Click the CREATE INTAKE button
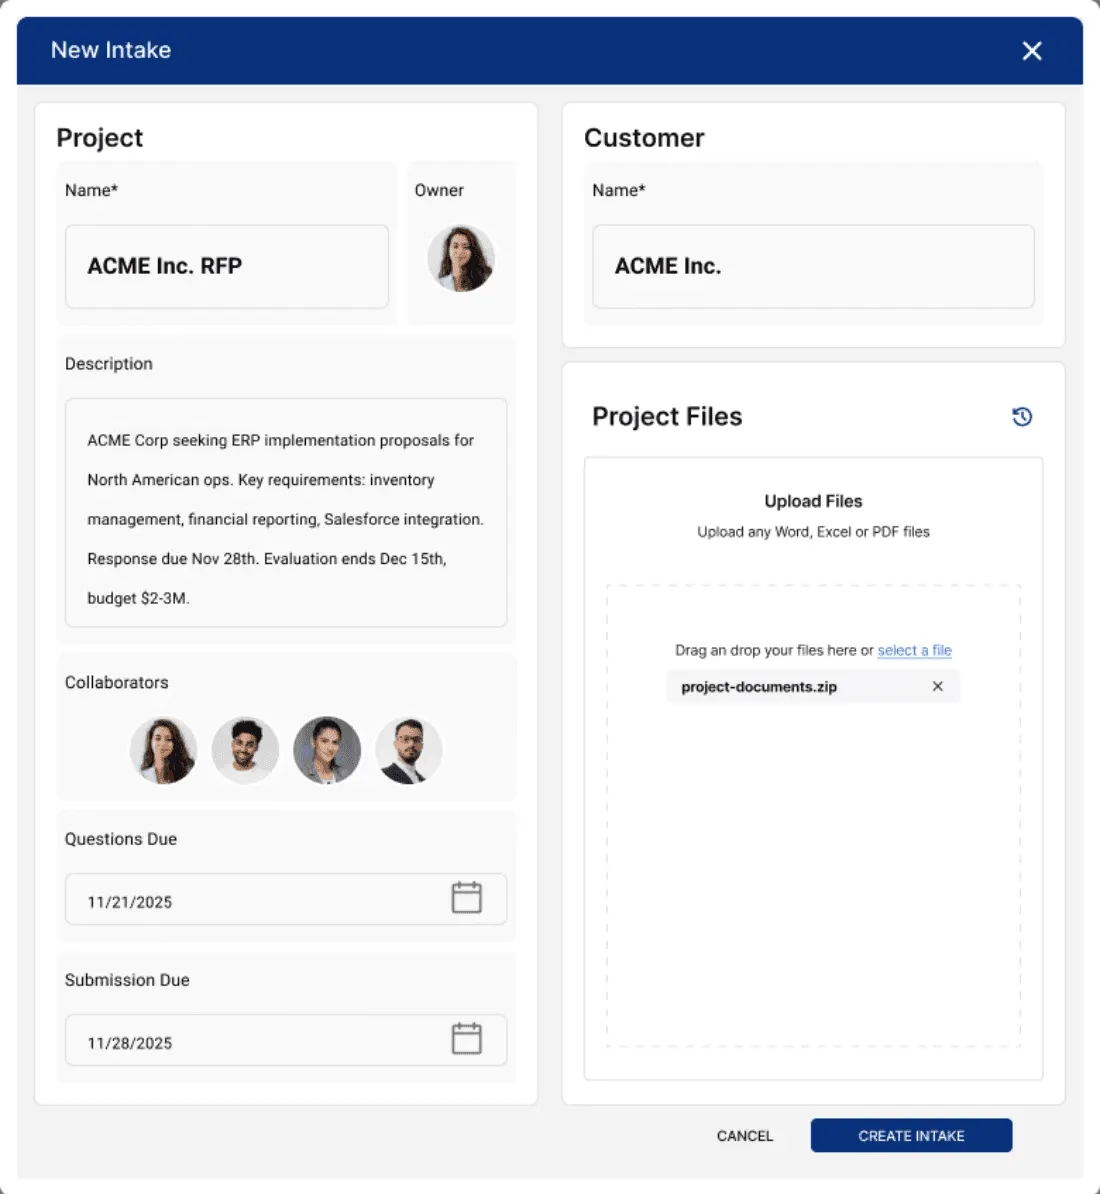The image size is (1100, 1194). click(x=911, y=1135)
